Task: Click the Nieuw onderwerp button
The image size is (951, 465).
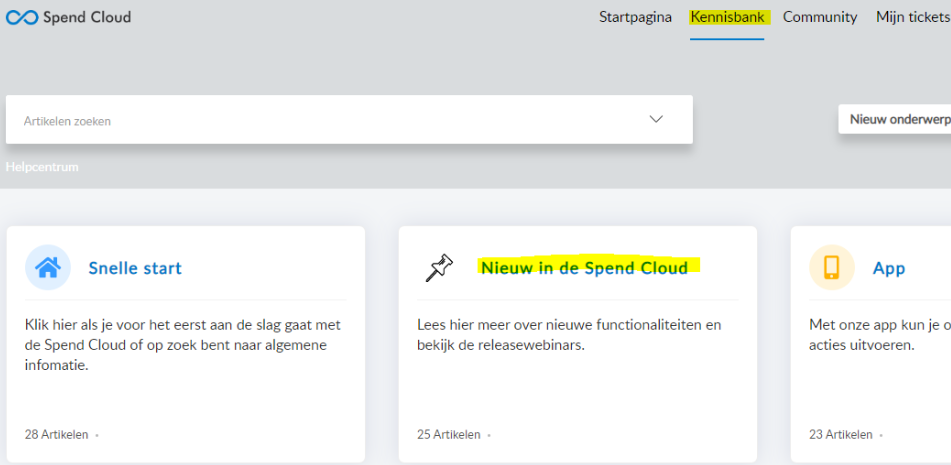Action: pyautogui.click(x=895, y=119)
